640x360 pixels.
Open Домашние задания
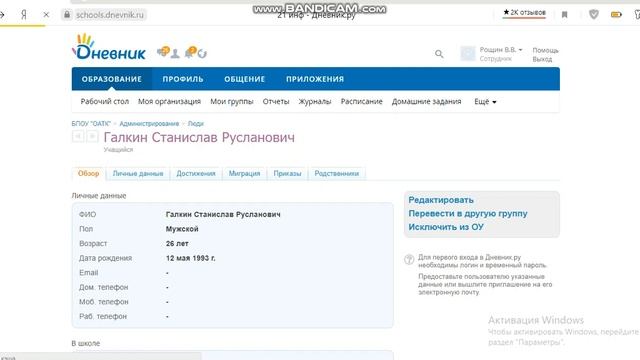tap(427, 102)
